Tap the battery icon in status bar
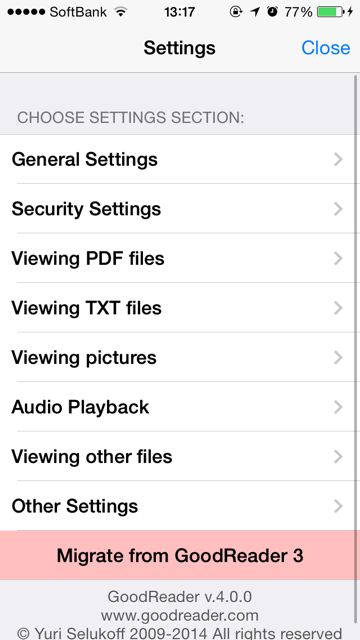Image resolution: width=360 pixels, height=640 pixels. [330, 12]
